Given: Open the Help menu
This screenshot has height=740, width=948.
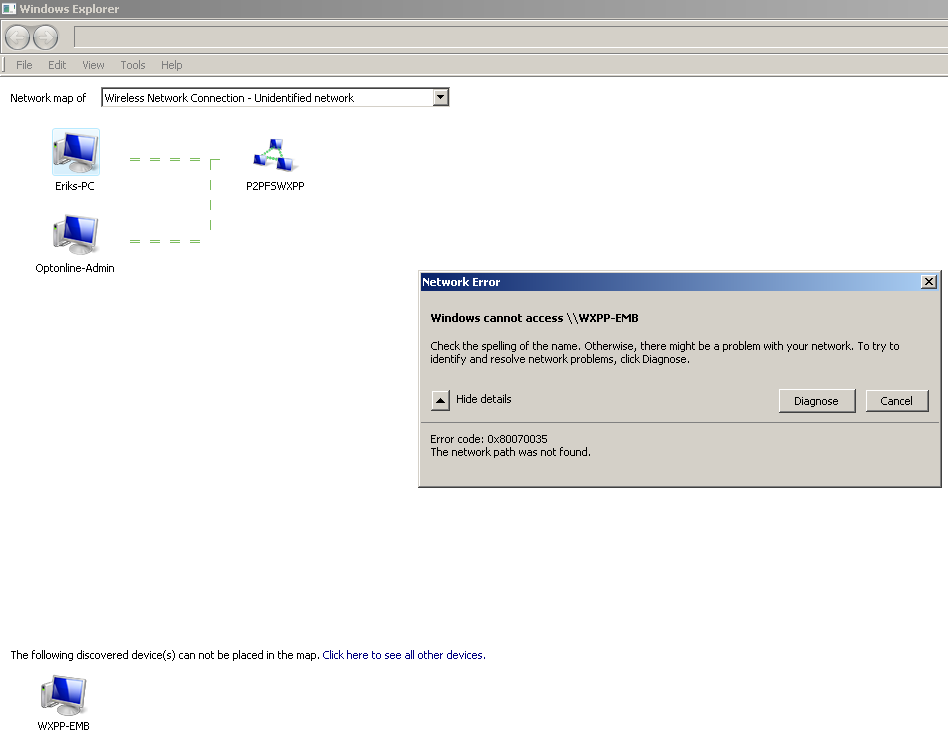Looking at the screenshot, I should 172,65.
